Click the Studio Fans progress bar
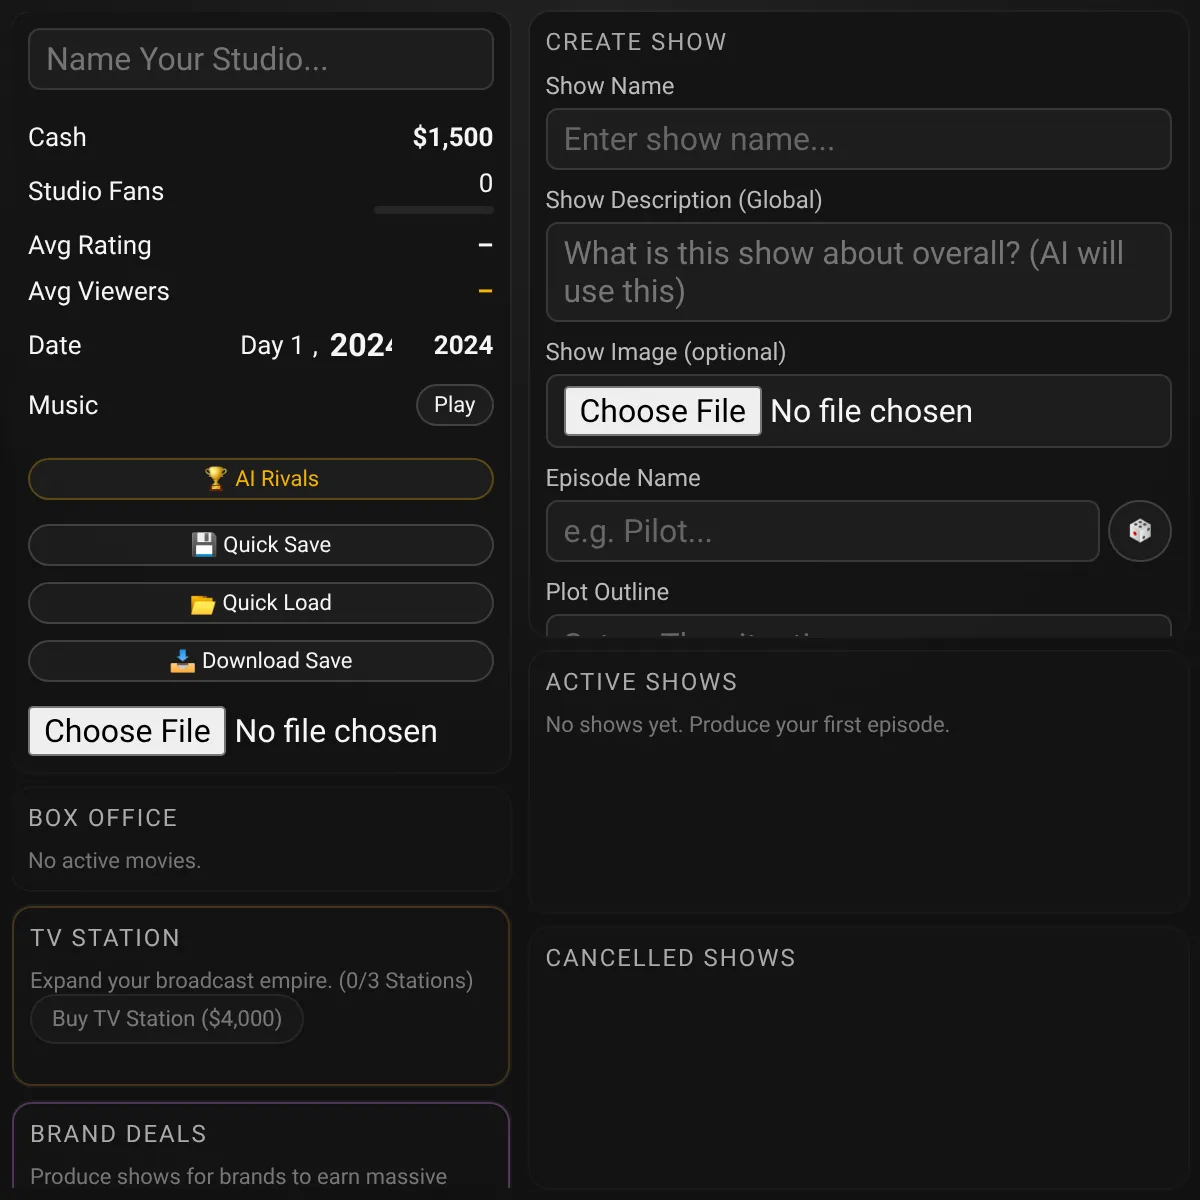 (x=433, y=210)
